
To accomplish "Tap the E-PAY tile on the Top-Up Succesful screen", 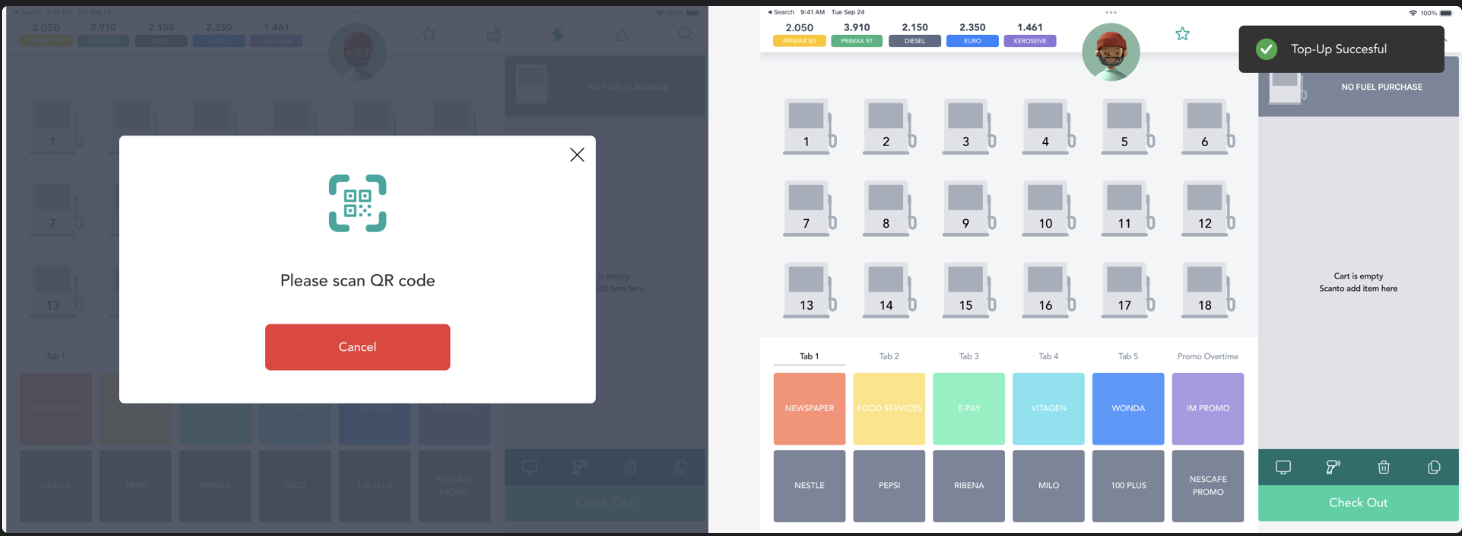I will (x=969, y=409).
